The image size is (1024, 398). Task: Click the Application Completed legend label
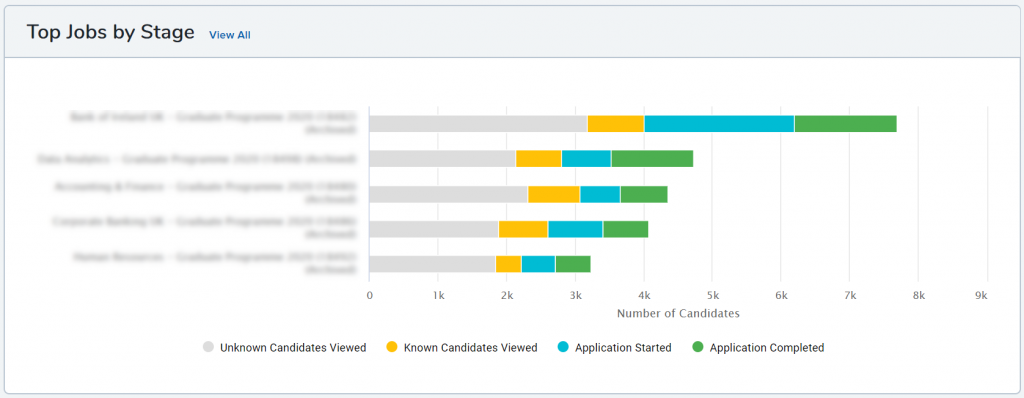(767, 348)
